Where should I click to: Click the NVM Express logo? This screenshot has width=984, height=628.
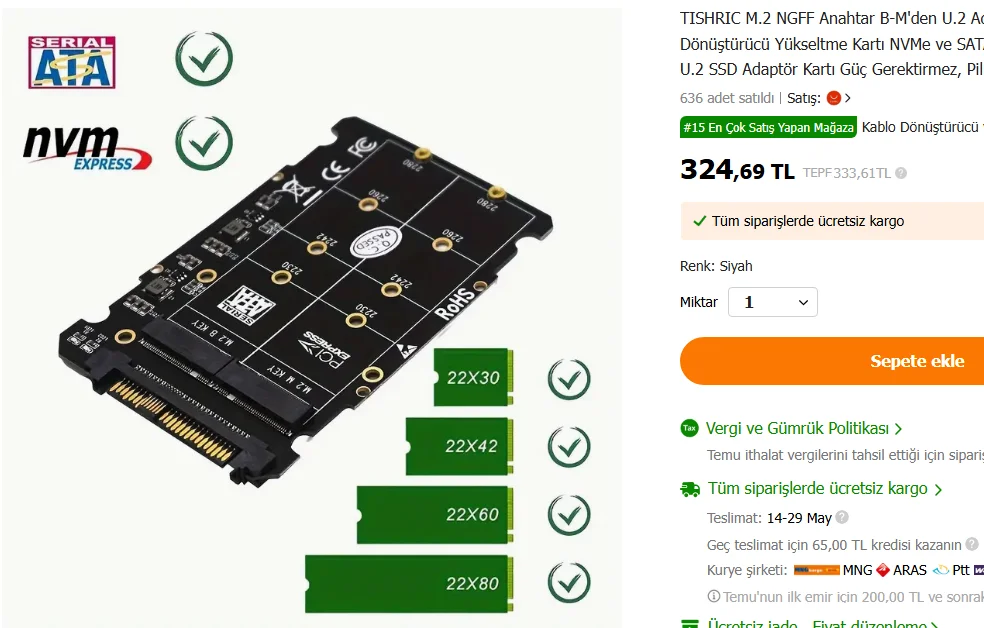tap(87, 147)
